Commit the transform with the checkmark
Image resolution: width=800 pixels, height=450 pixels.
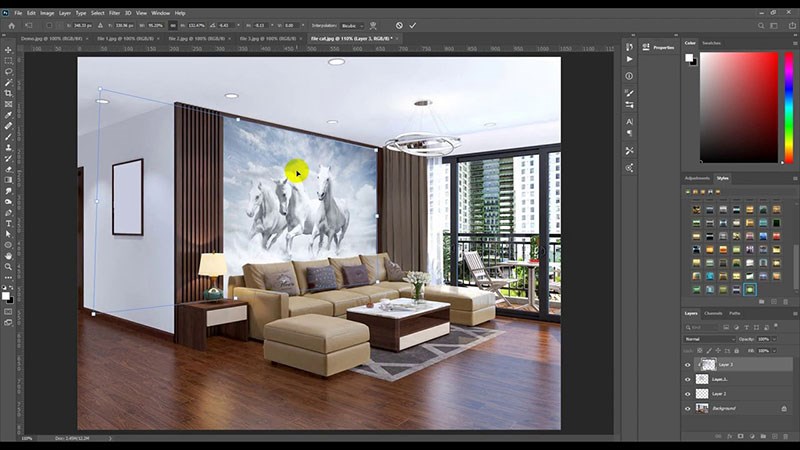point(412,26)
